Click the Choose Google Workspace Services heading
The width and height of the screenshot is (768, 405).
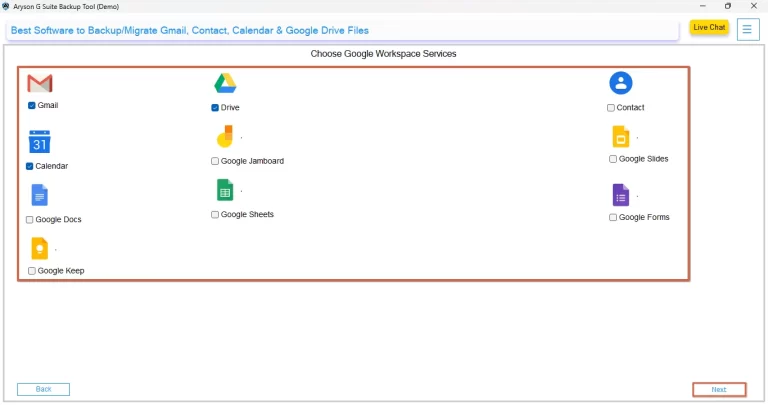coord(384,54)
